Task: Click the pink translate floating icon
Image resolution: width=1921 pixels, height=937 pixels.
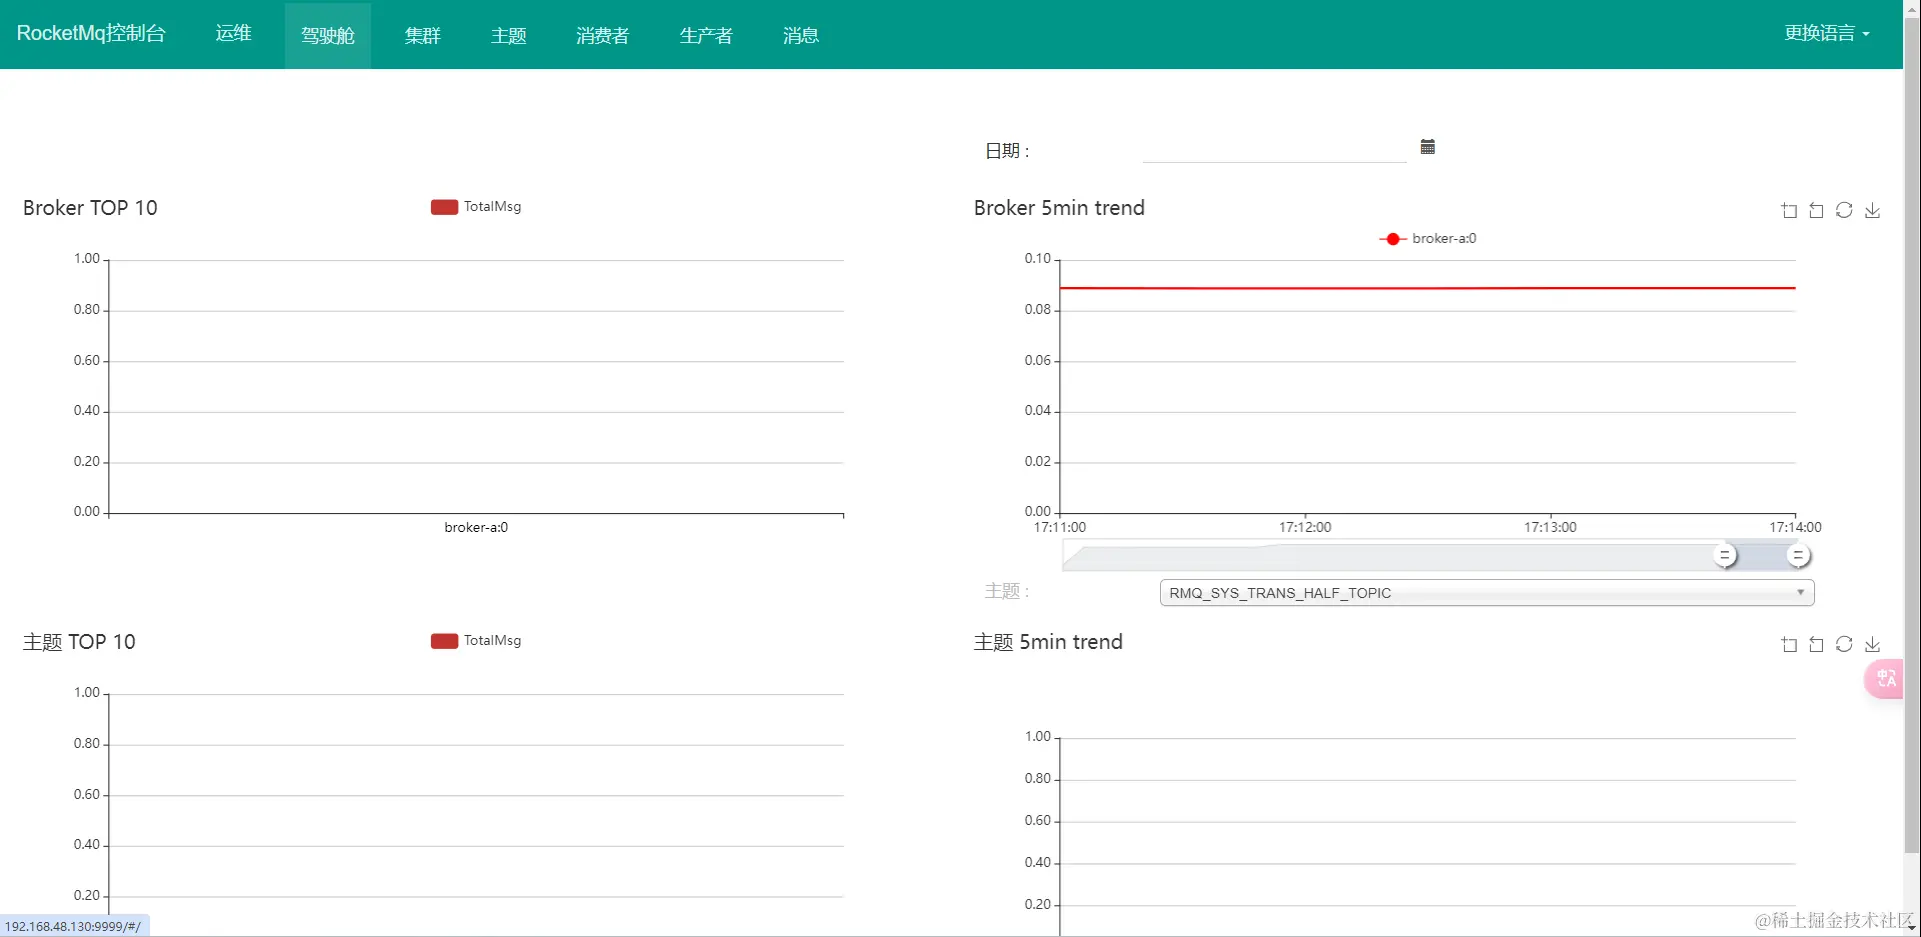Action: pos(1885,679)
